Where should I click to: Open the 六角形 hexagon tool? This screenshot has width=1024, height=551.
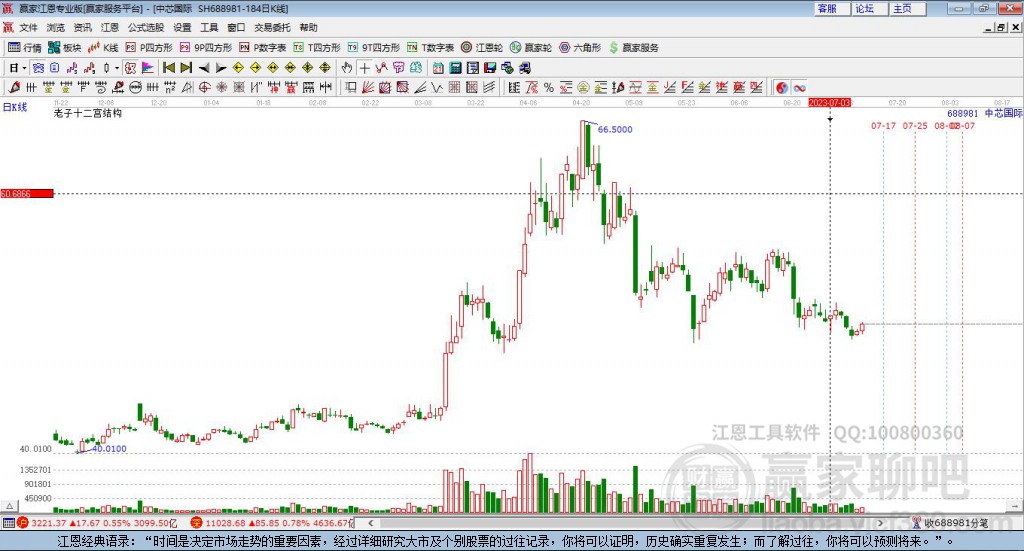pyautogui.click(x=580, y=48)
